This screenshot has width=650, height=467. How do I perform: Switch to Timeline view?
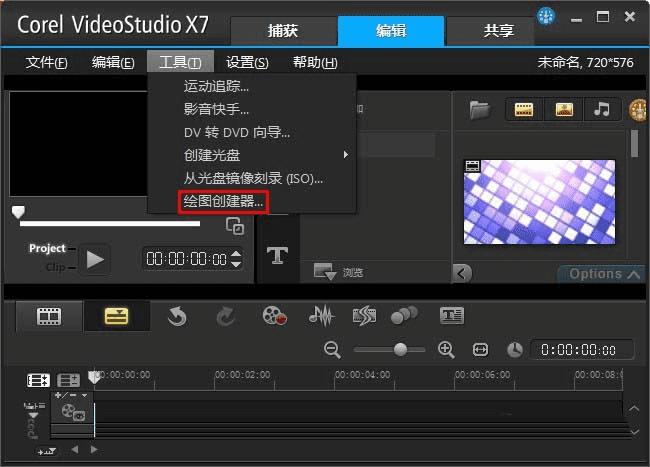(x=116, y=316)
